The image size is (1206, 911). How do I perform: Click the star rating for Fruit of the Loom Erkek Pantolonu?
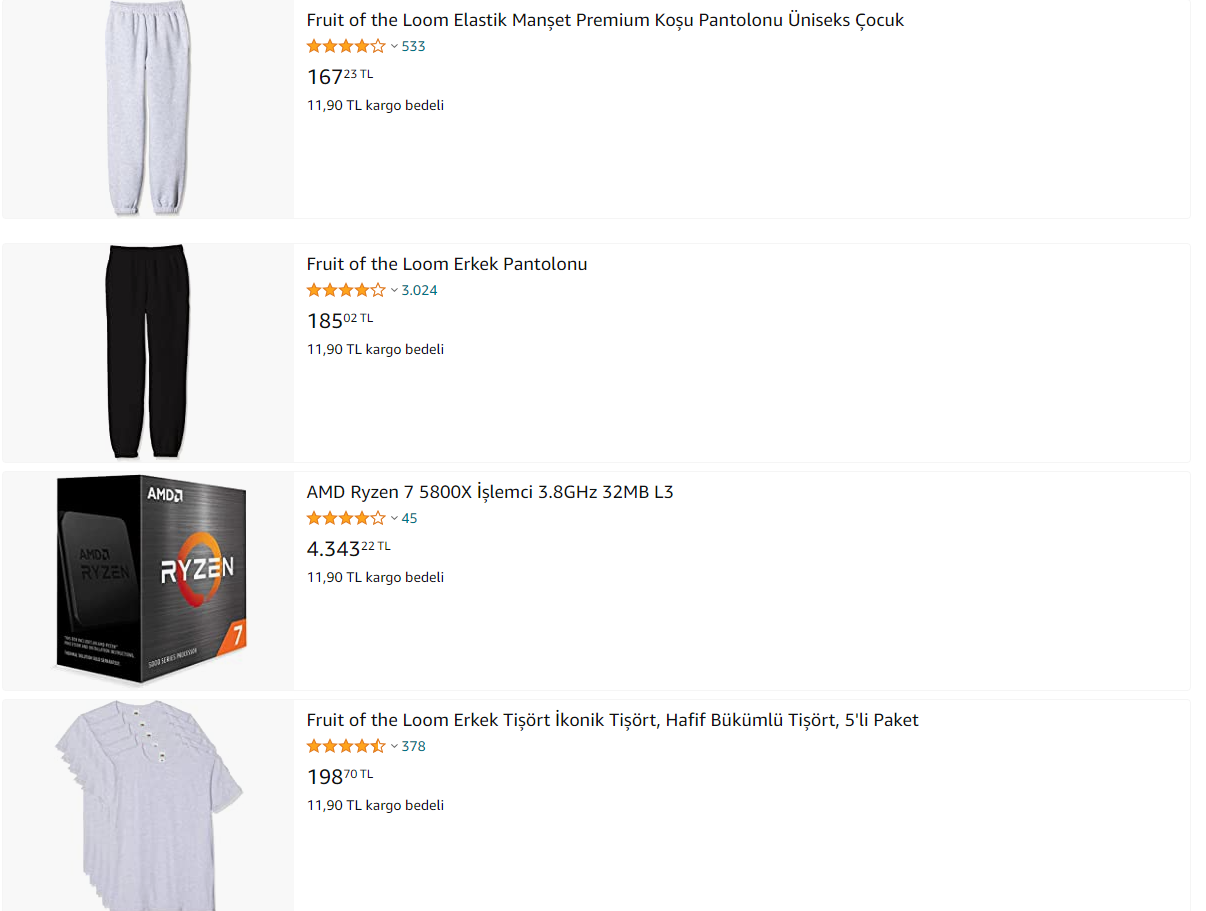coord(345,290)
